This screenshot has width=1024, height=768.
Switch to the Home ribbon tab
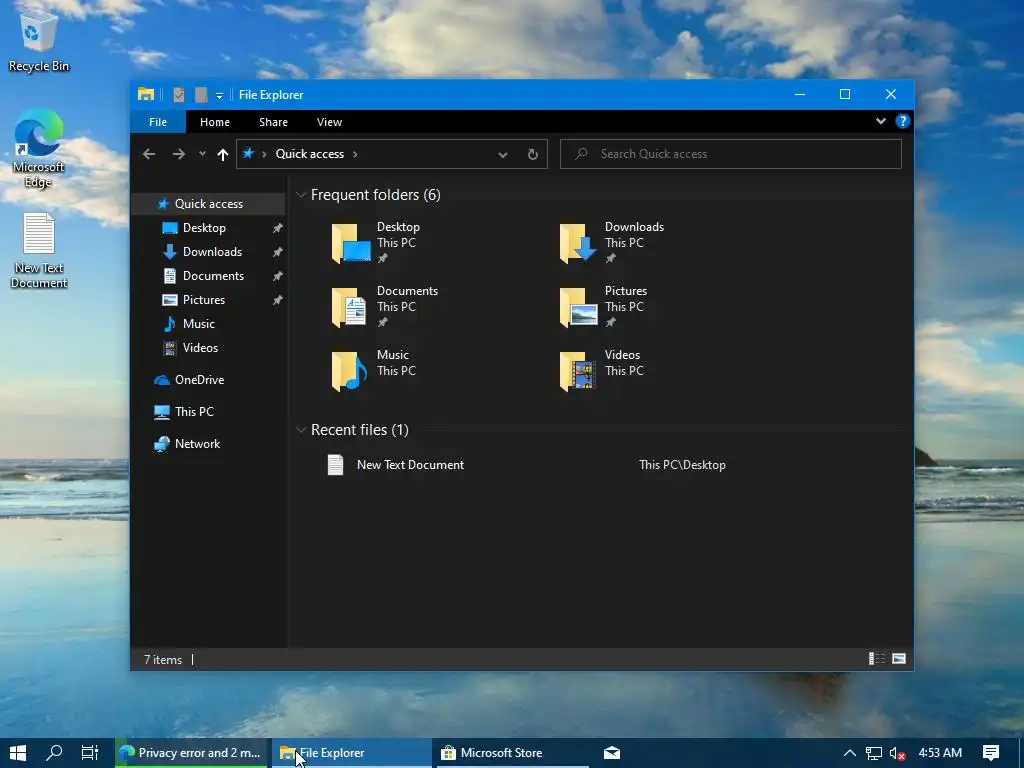pyautogui.click(x=214, y=122)
